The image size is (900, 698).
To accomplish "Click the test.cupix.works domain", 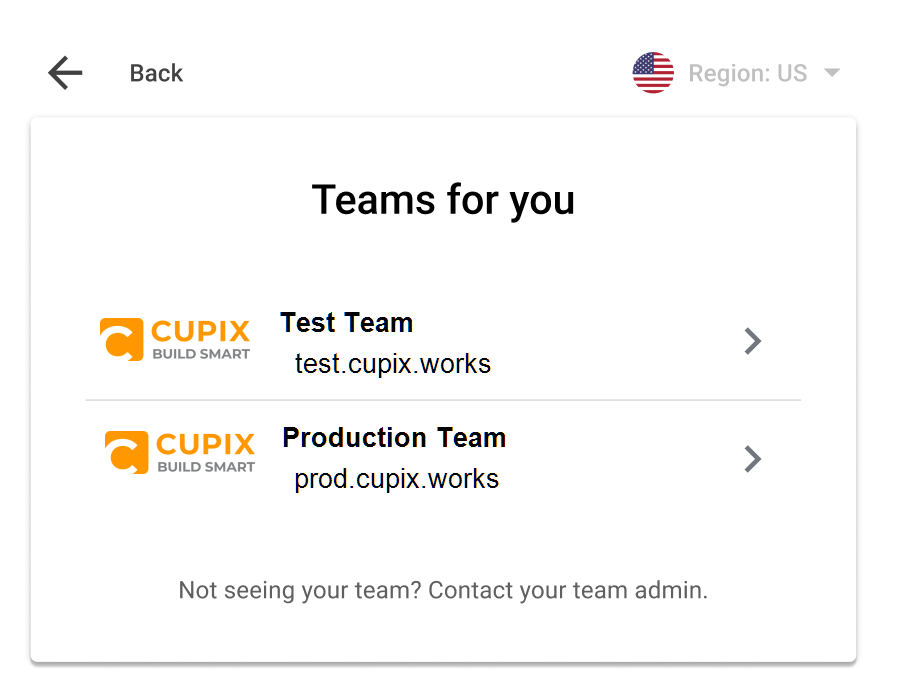I will pyautogui.click(x=393, y=363).
